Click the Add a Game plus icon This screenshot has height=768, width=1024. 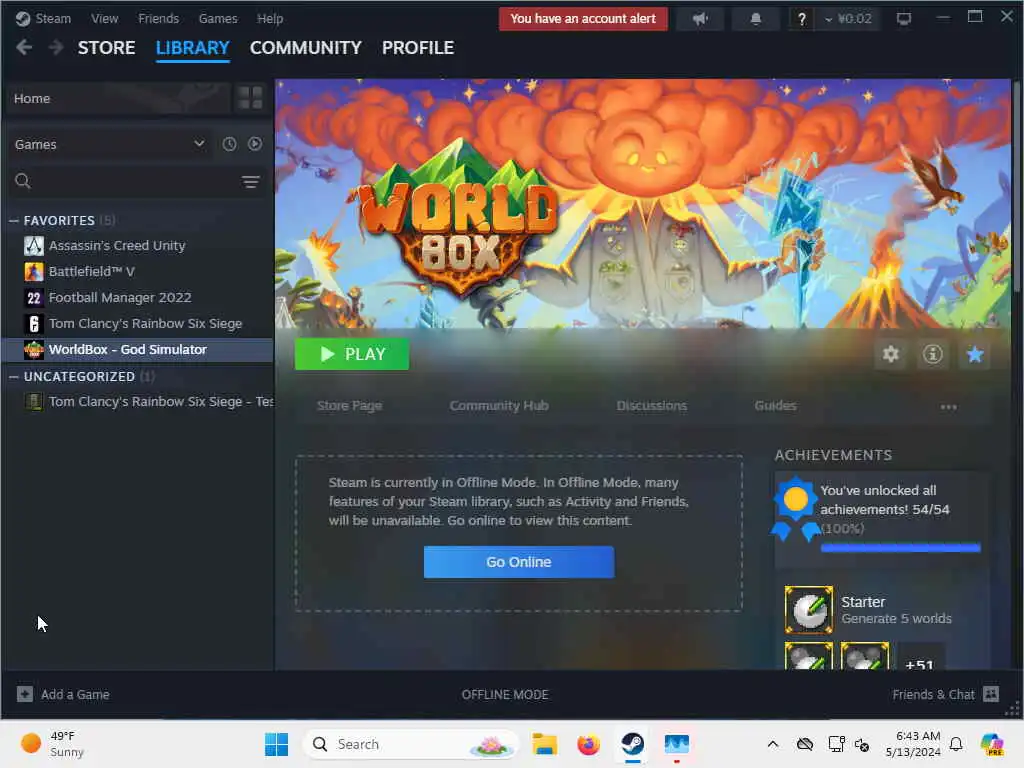(x=24, y=694)
